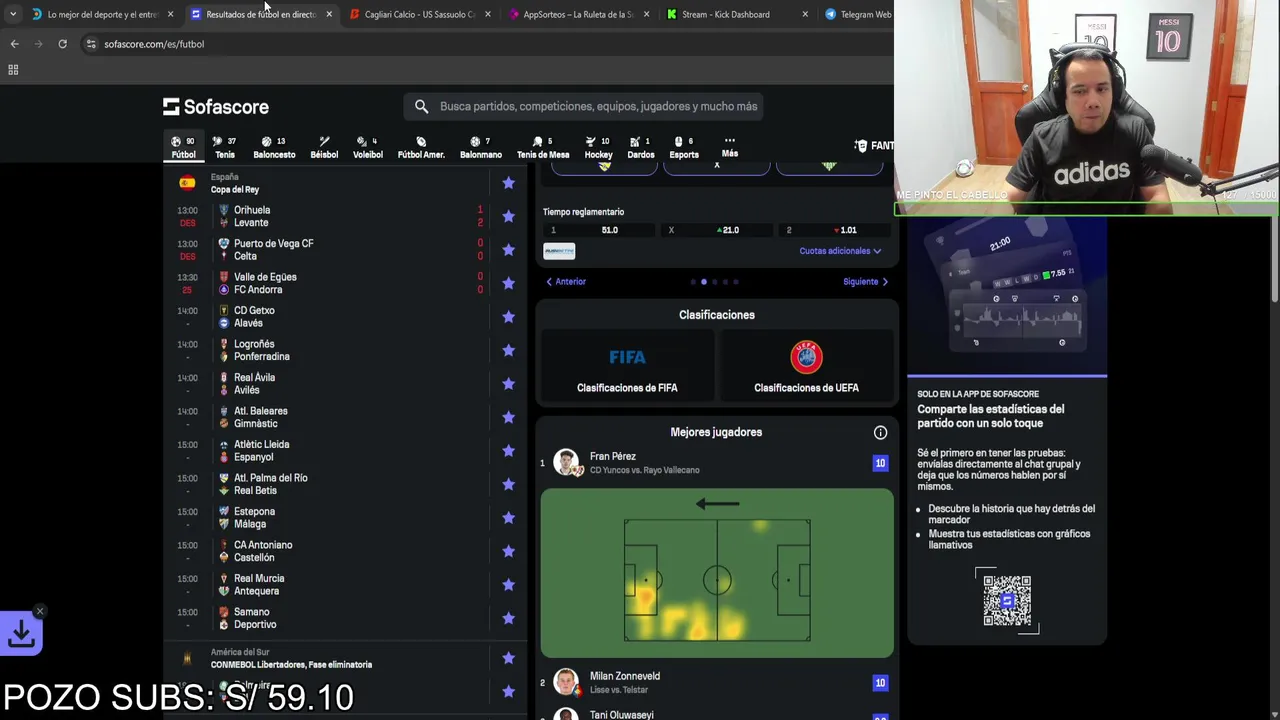The height and width of the screenshot is (720, 1280).
Task: Favorite the Real Ávila vs Avilés match
Action: (508, 384)
